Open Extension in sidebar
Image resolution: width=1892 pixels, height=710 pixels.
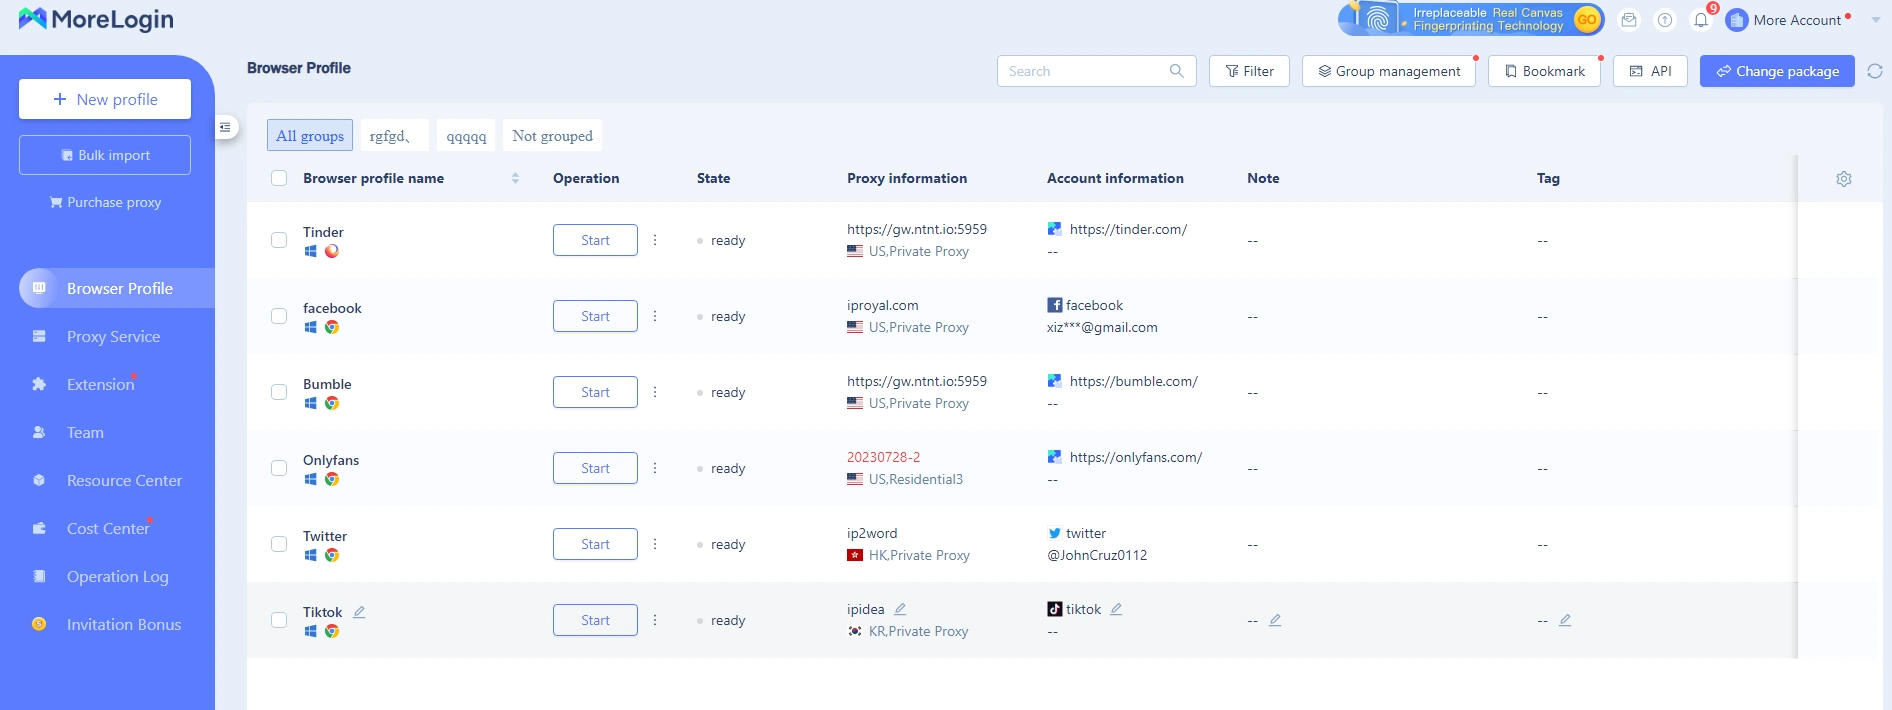pos(100,384)
